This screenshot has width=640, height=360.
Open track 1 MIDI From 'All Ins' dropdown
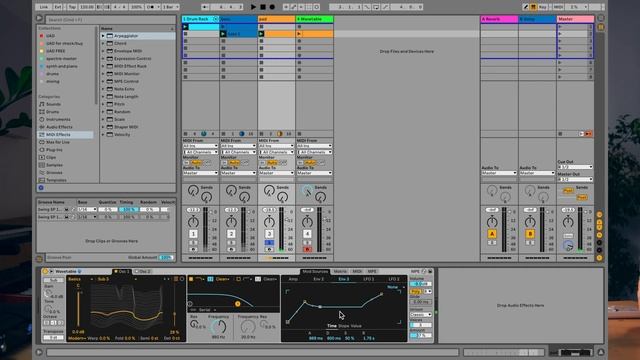(x=200, y=146)
